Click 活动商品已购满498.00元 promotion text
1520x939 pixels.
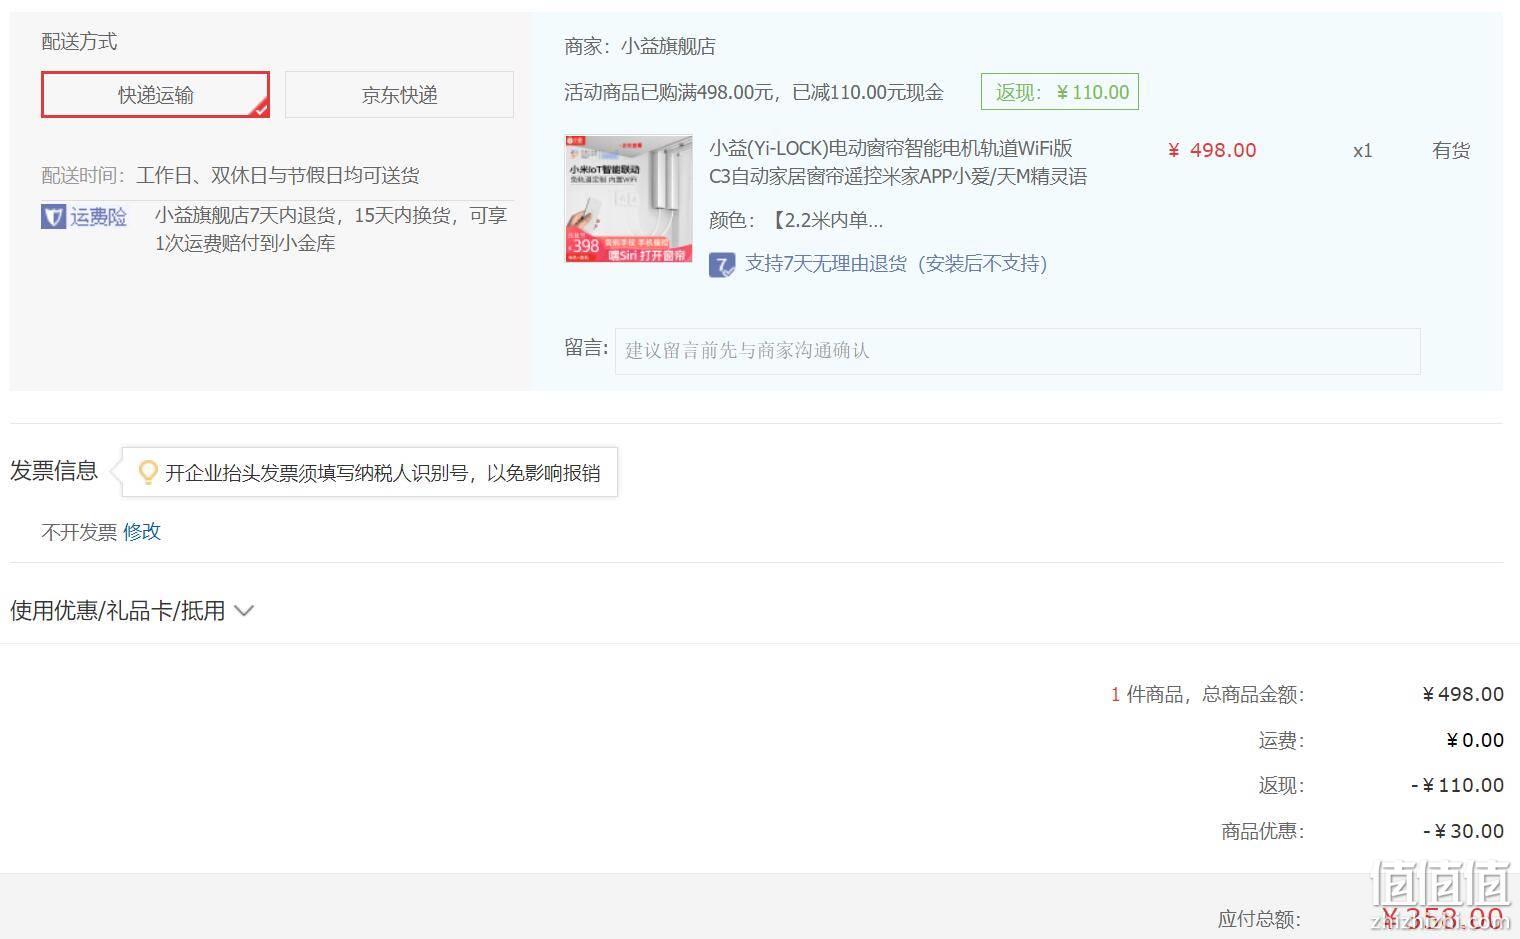click(754, 92)
